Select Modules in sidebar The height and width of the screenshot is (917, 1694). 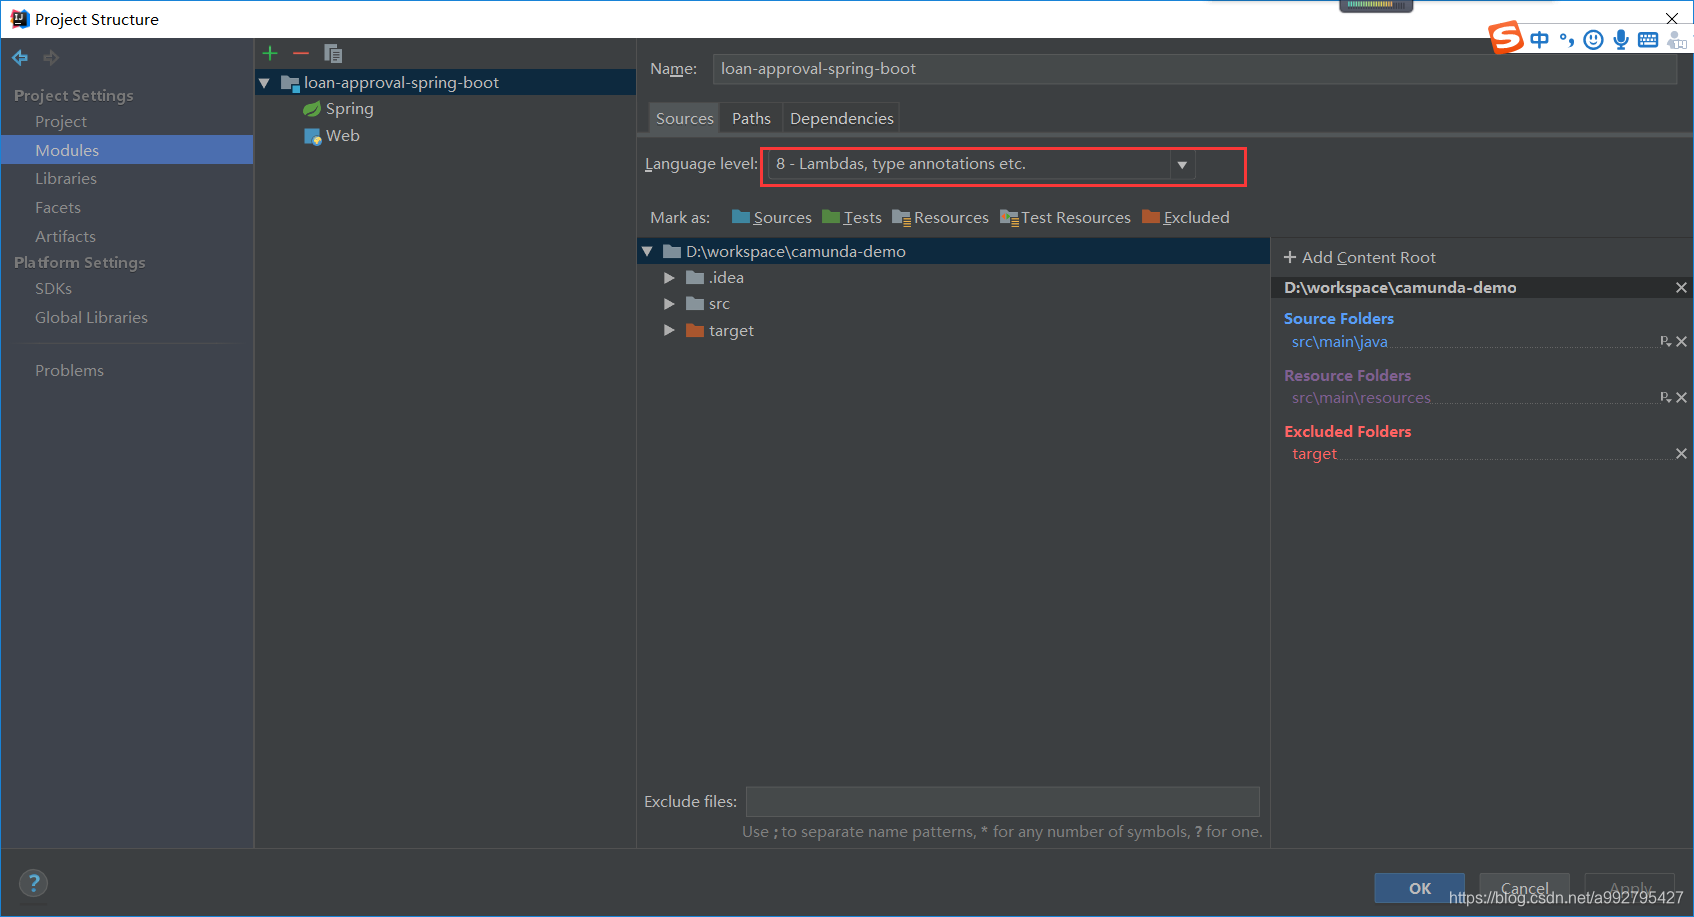[x=127, y=150]
